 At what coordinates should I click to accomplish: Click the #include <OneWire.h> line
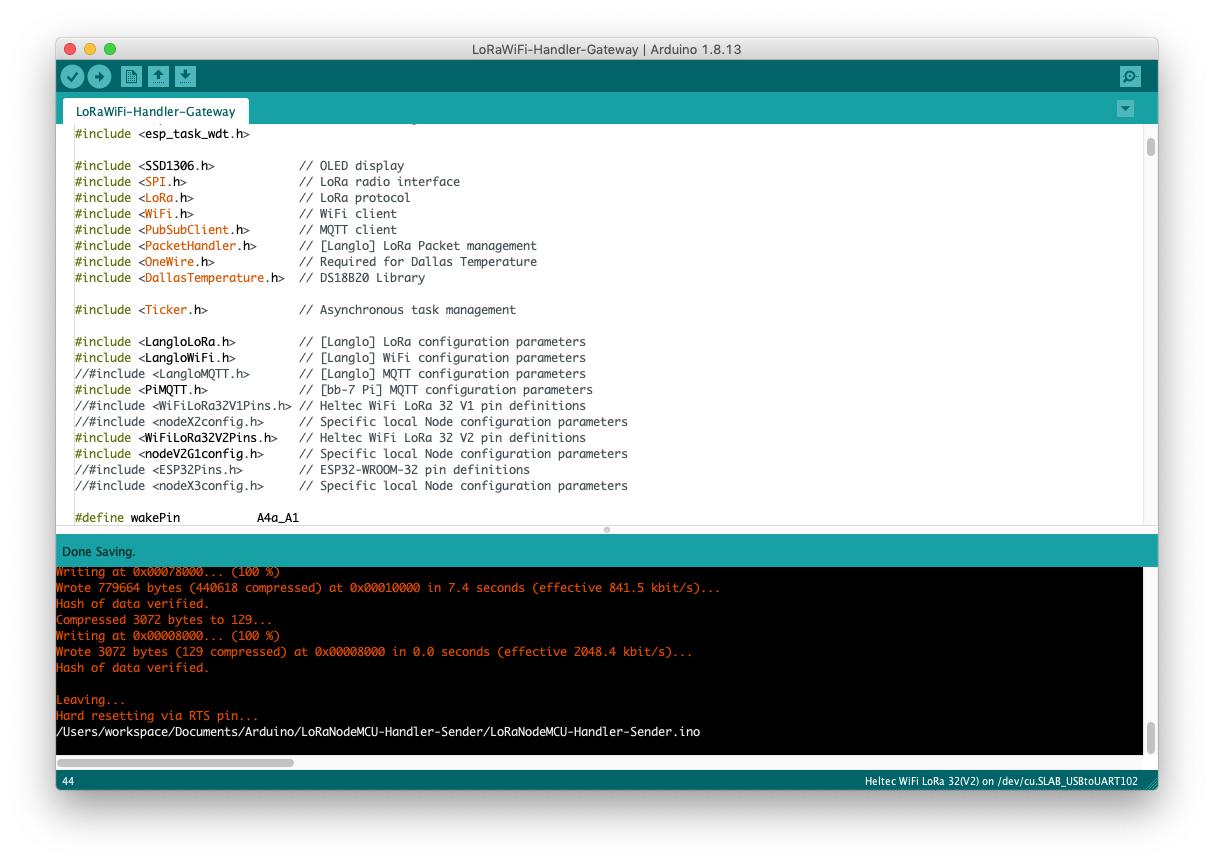coord(305,262)
